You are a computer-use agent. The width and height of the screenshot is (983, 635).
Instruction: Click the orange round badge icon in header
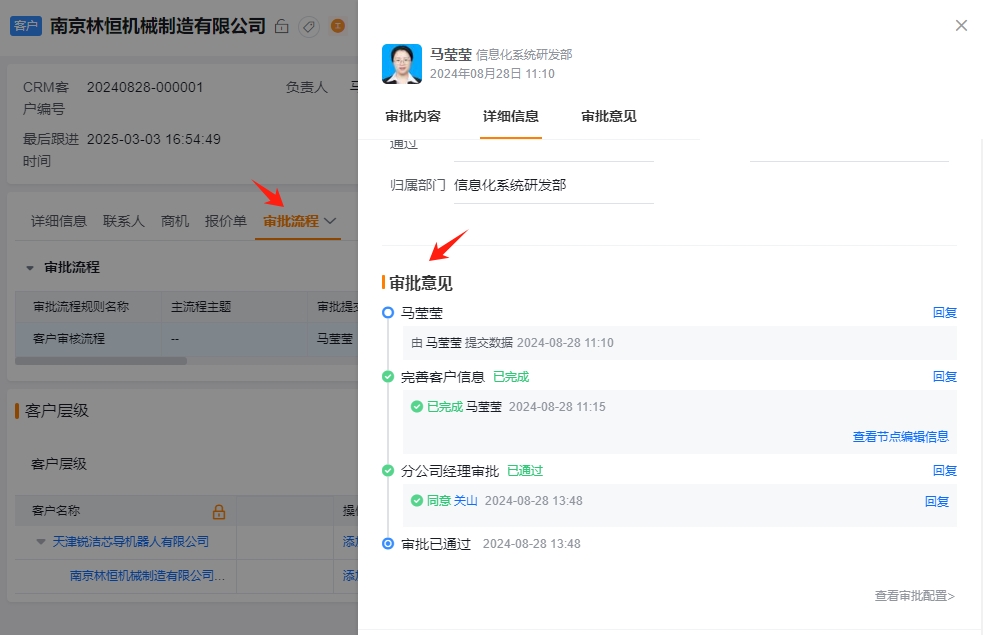(x=338, y=26)
